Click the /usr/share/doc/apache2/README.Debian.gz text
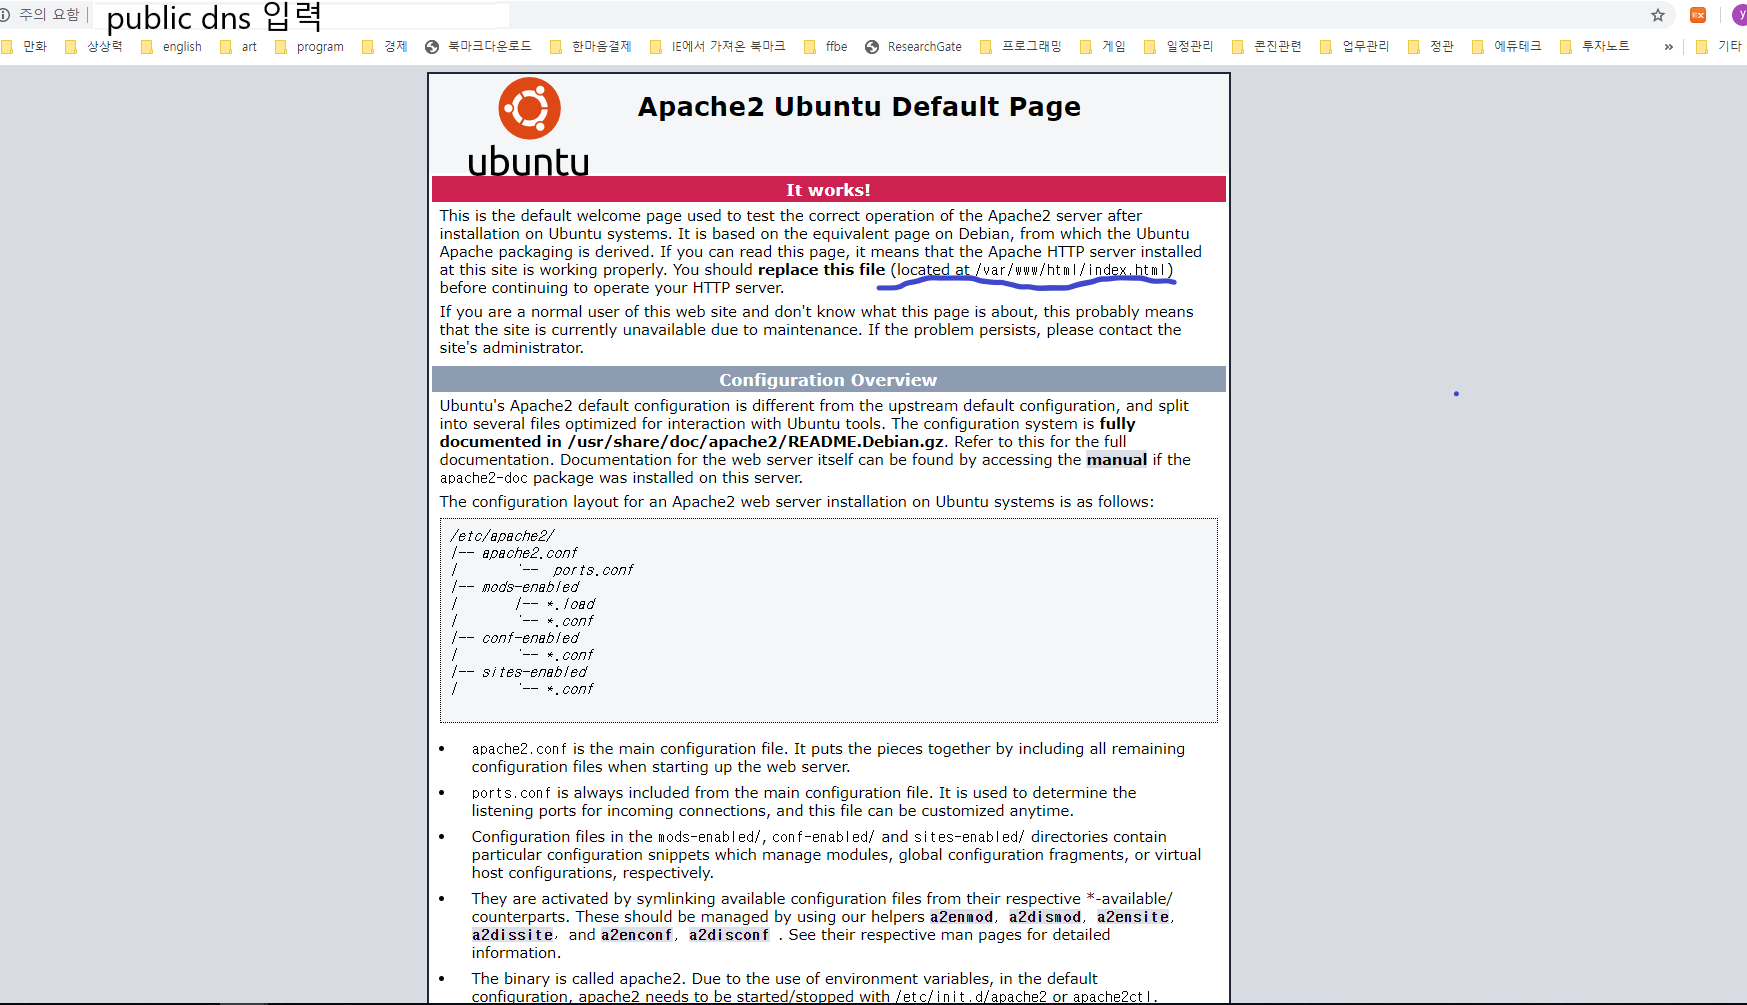This screenshot has height=1005, width=1747. pyautogui.click(x=756, y=442)
